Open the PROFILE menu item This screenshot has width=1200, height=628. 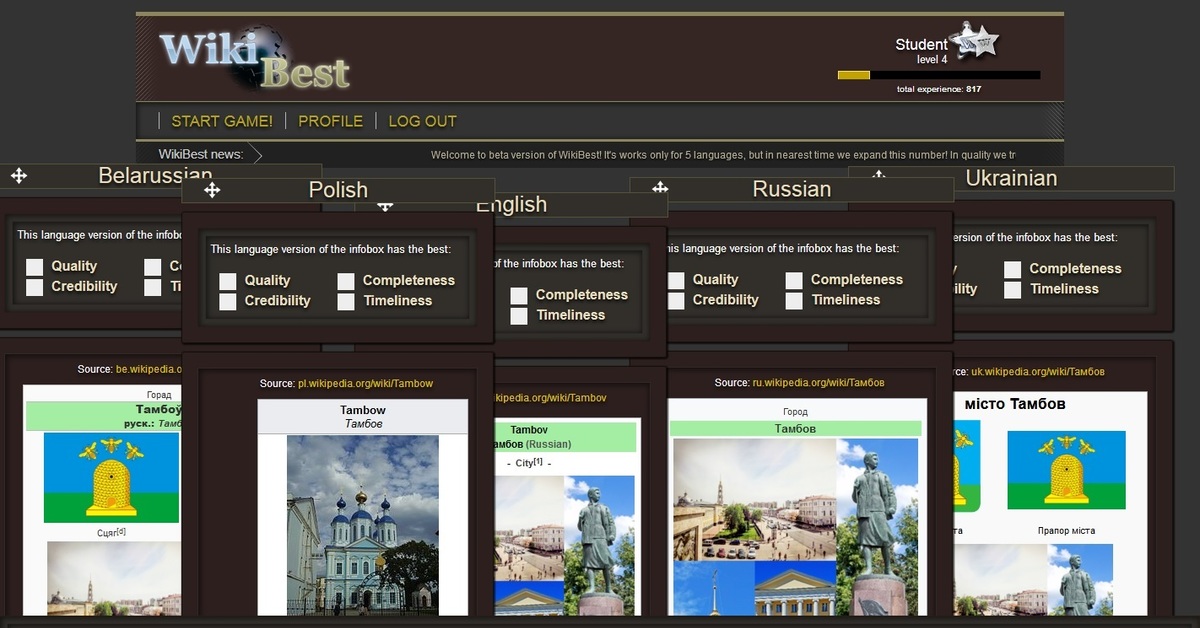(x=330, y=121)
